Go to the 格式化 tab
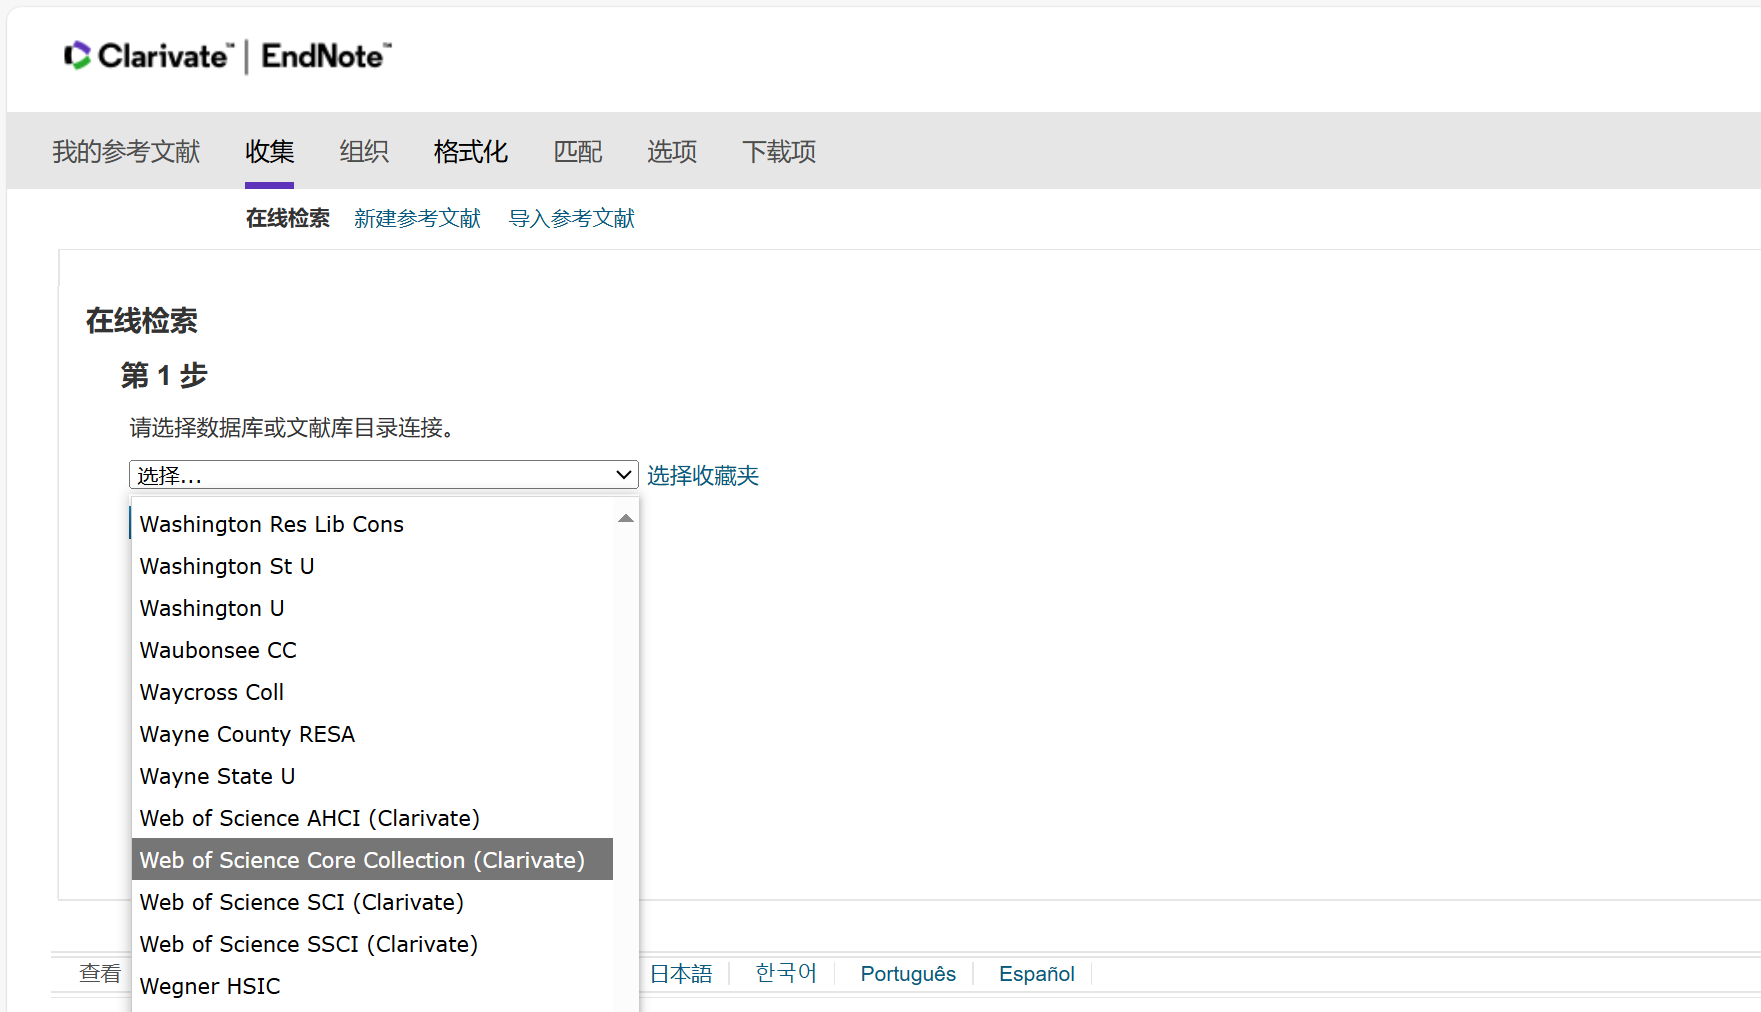1761x1012 pixels. [471, 151]
